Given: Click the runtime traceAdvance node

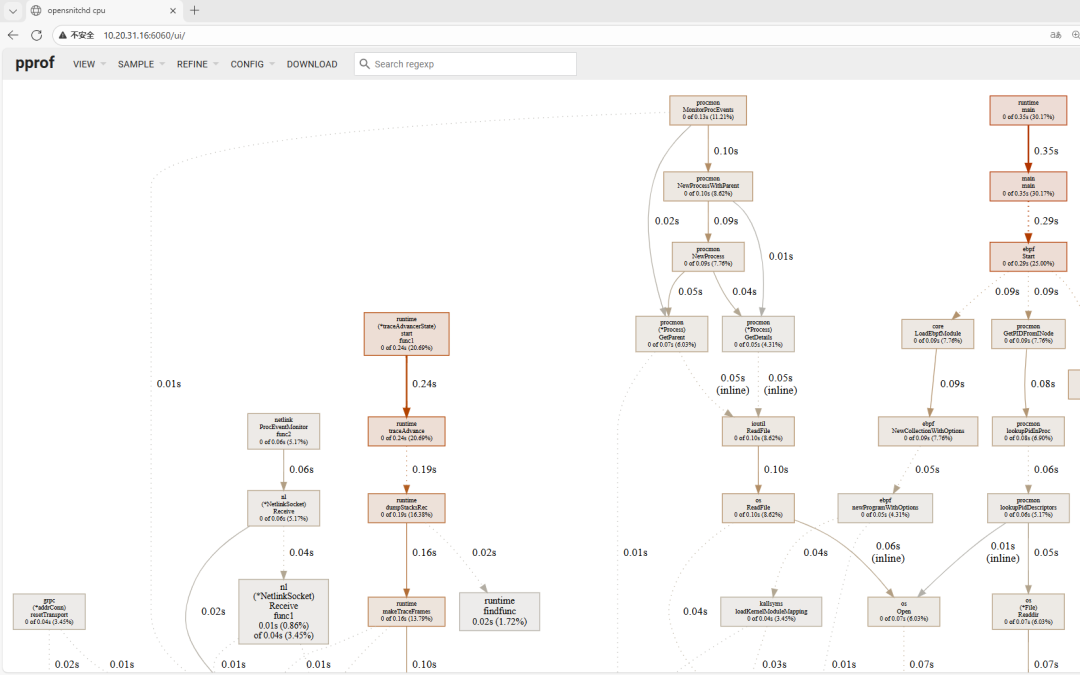Looking at the screenshot, I should (406, 431).
